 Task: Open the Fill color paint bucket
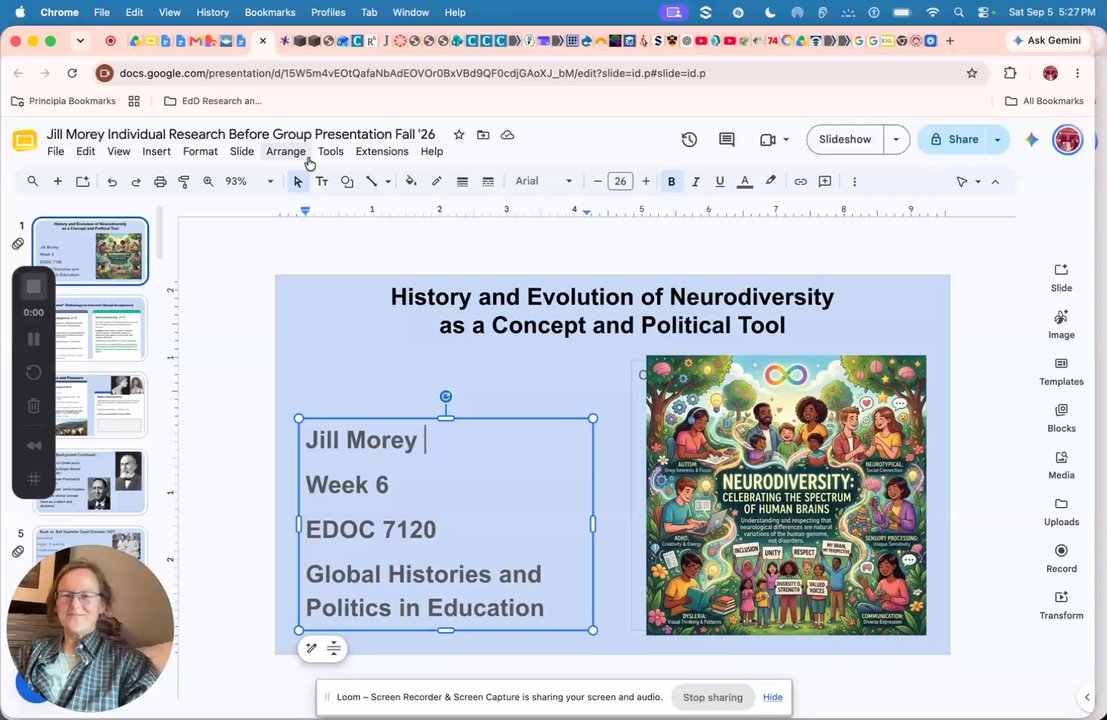point(411,181)
